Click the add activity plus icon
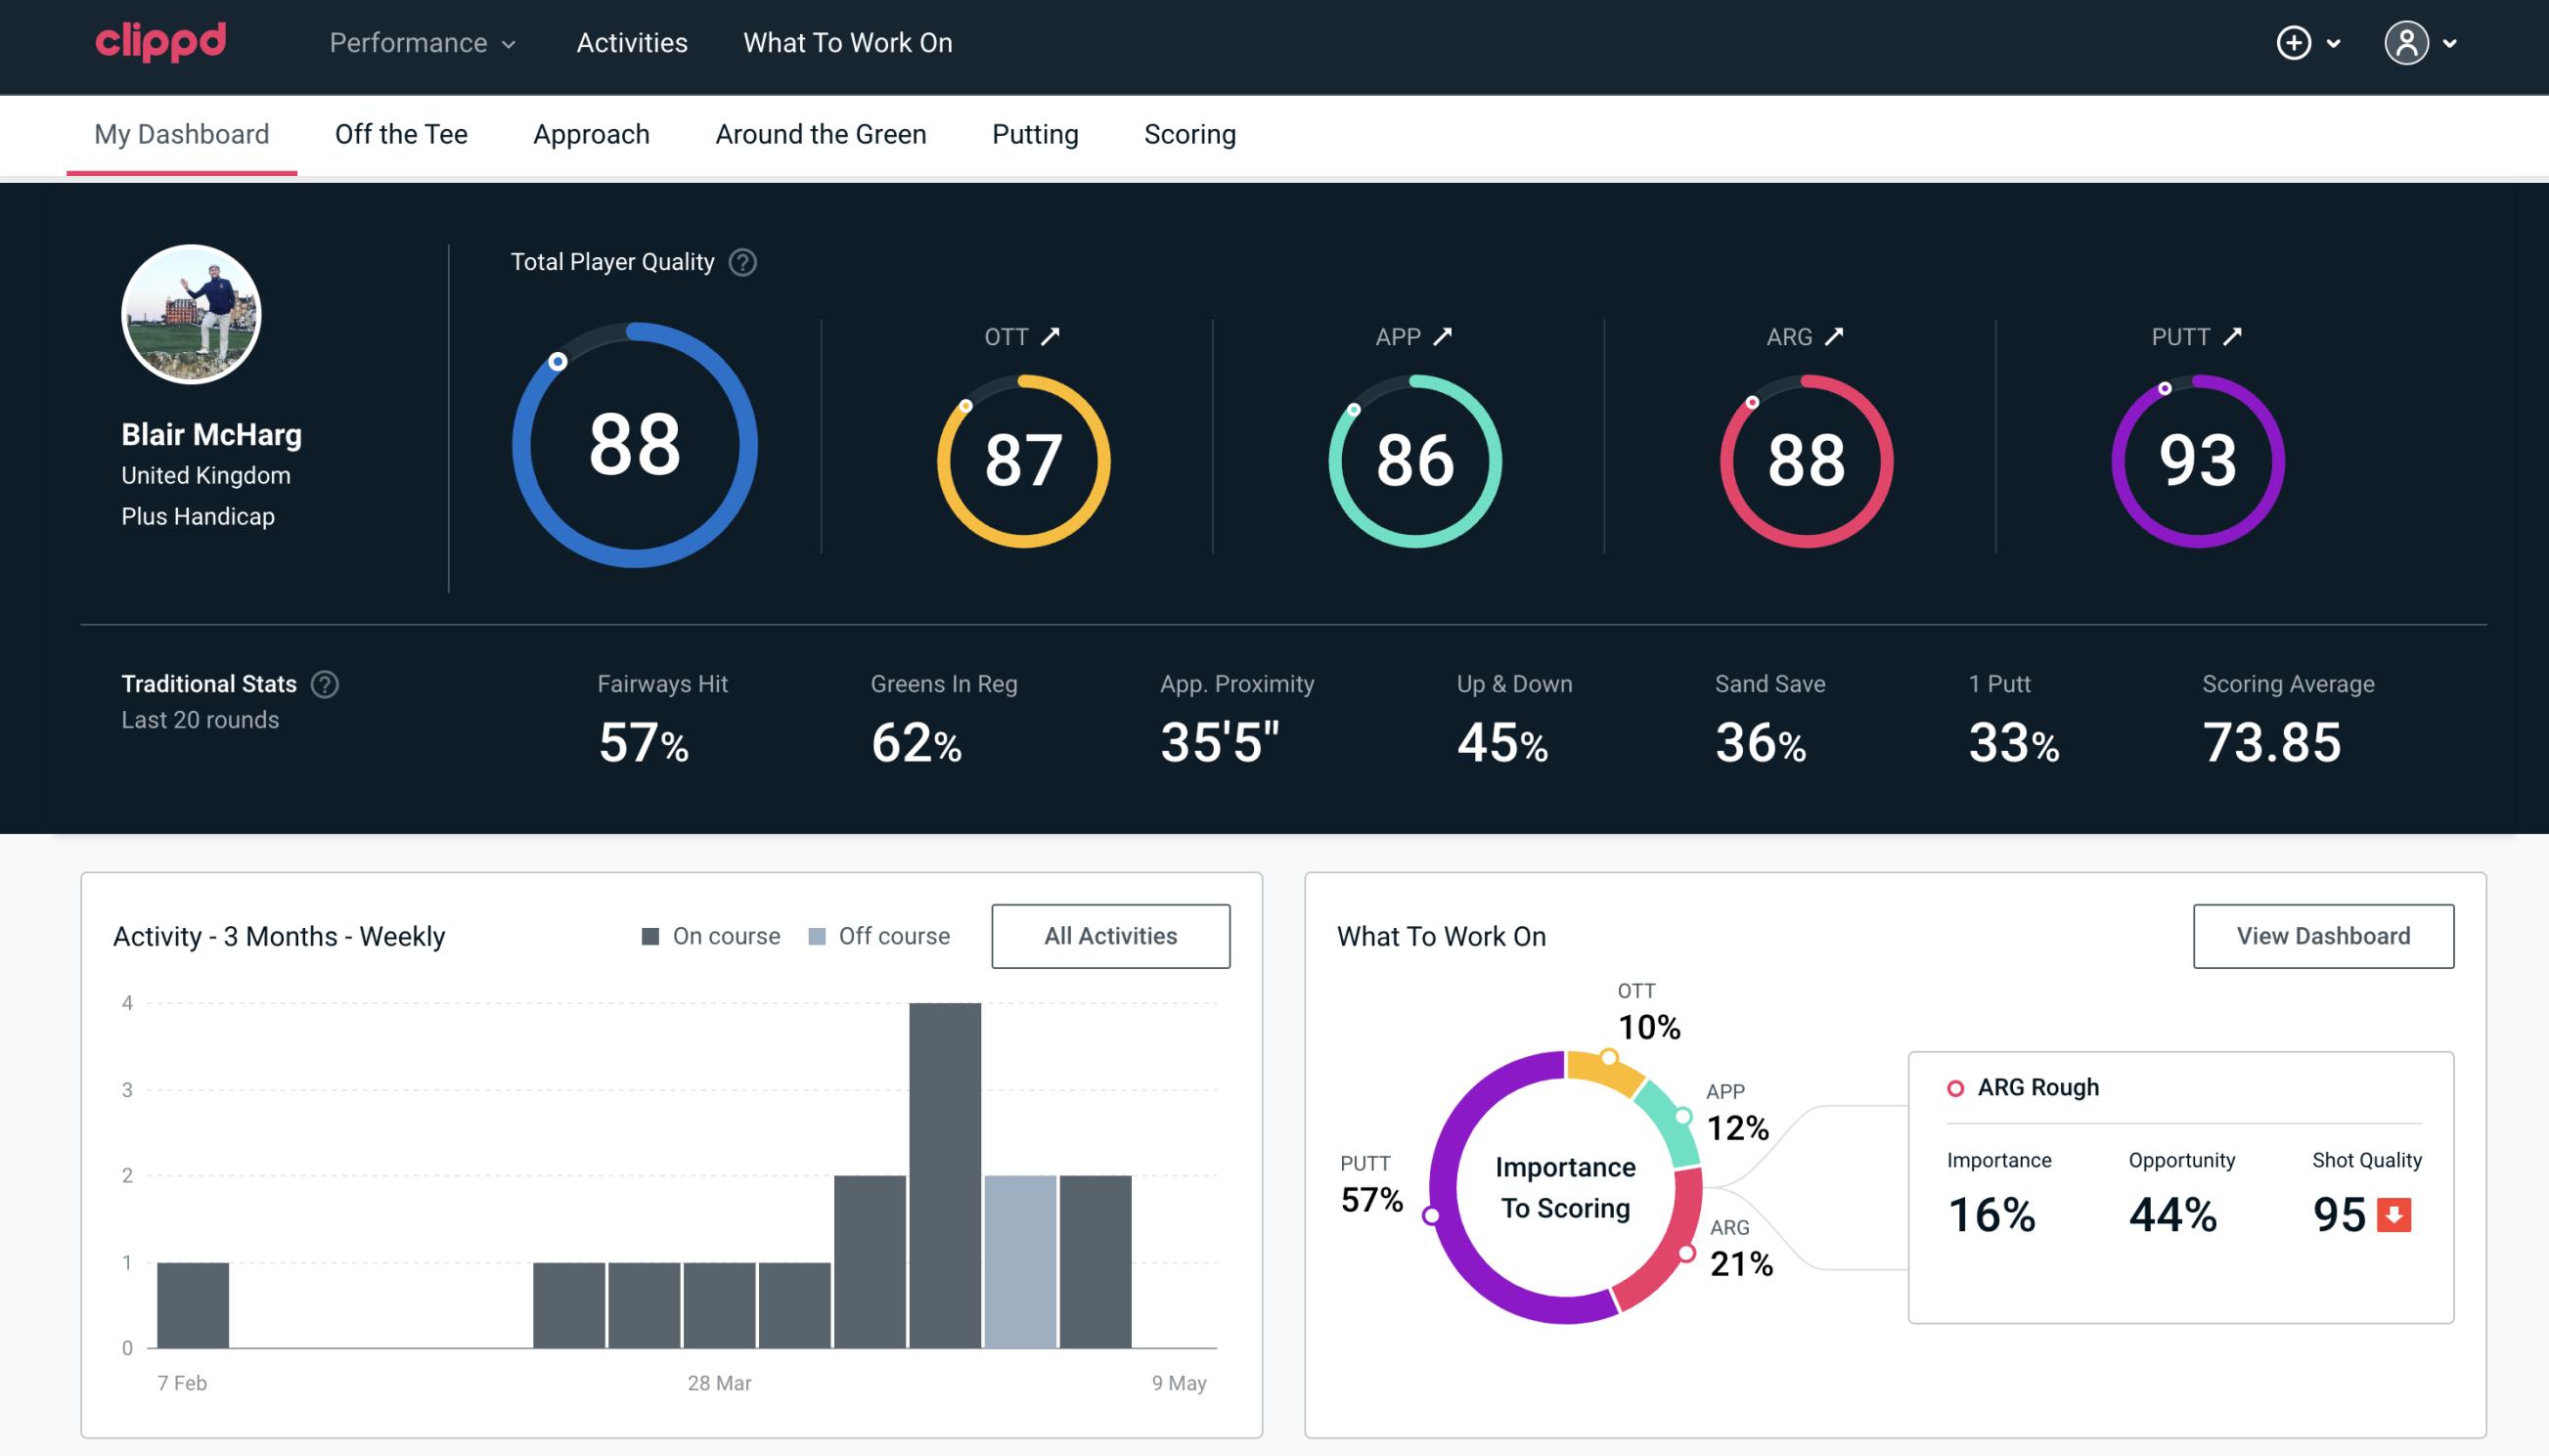The image size is (2549, 1456). pos(2295,42)
